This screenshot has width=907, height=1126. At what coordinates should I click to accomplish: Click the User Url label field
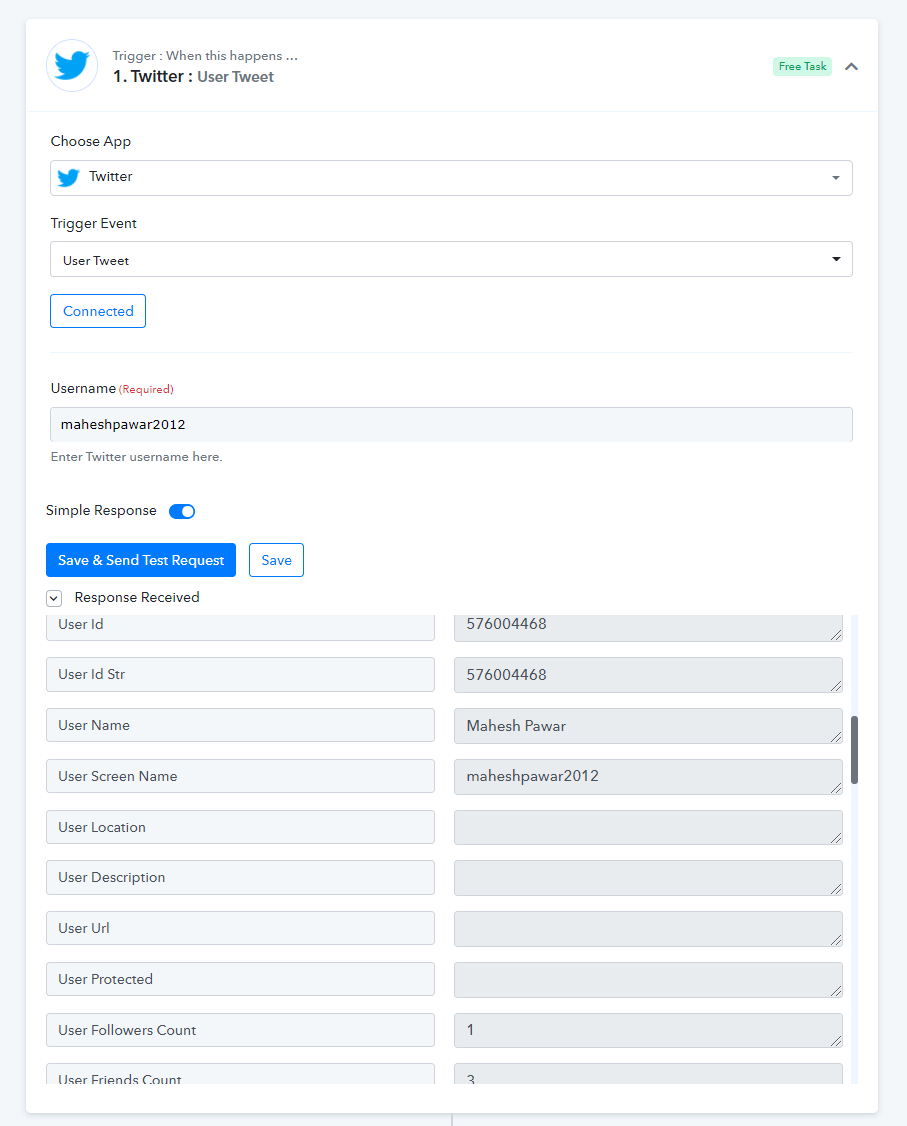click(240, 928)
